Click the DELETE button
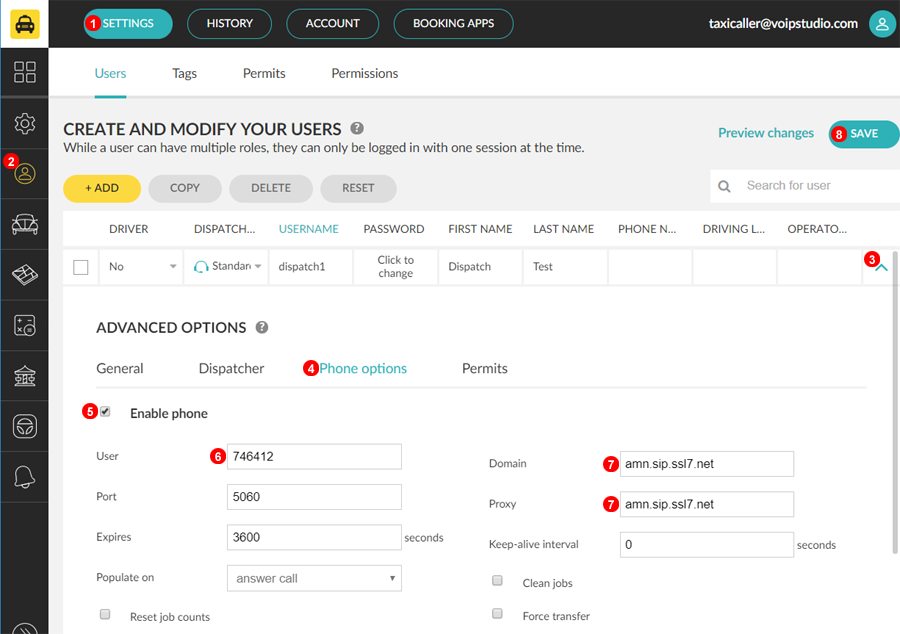 (271, 189)
